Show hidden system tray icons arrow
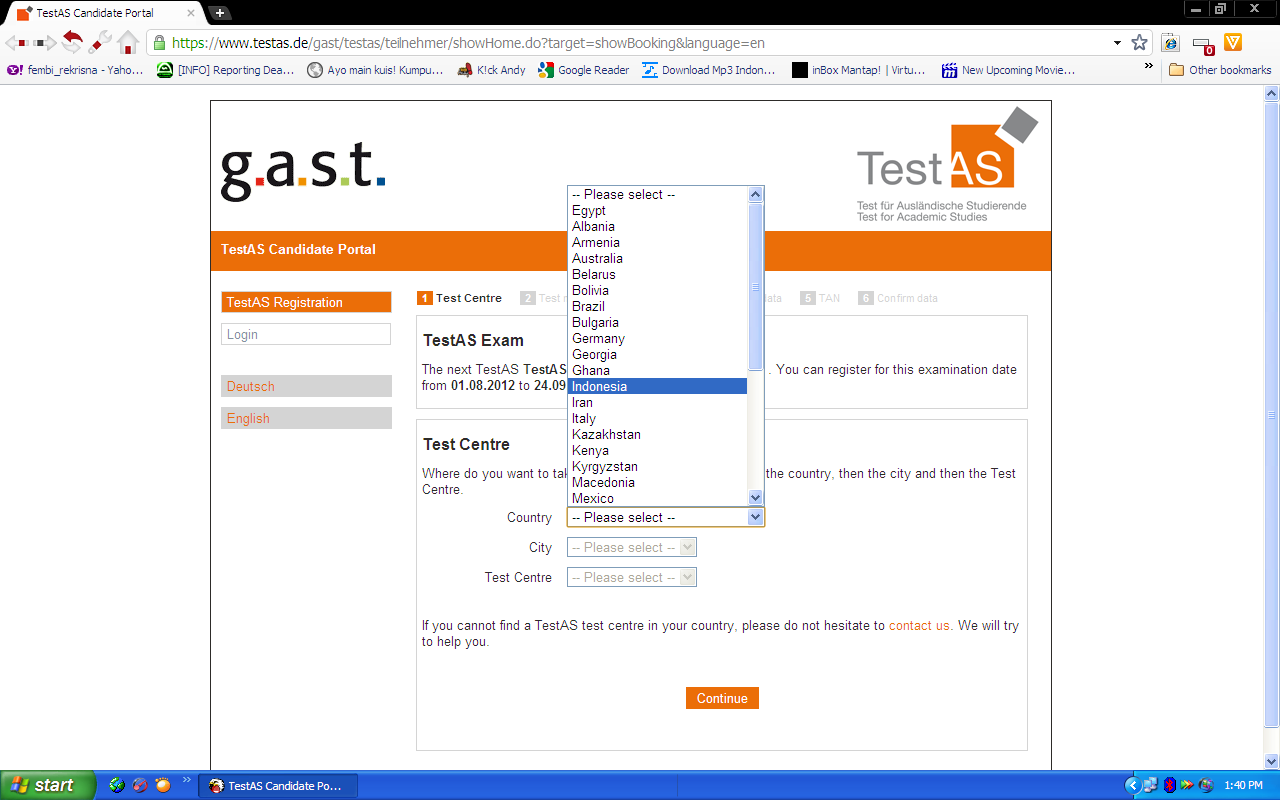This screenshot has width=1280, height=800. click(1132, 786)
